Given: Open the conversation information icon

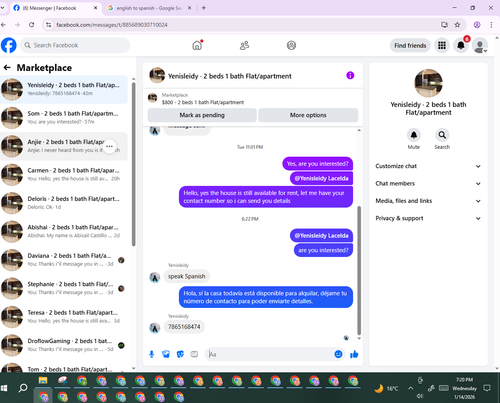Looking at the screenshot, I should pyautogui.click(x=350, y=75).
